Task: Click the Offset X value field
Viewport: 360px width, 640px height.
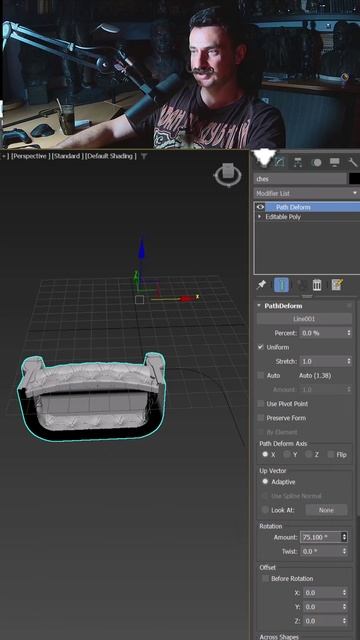Action: [x=322, y=592]
